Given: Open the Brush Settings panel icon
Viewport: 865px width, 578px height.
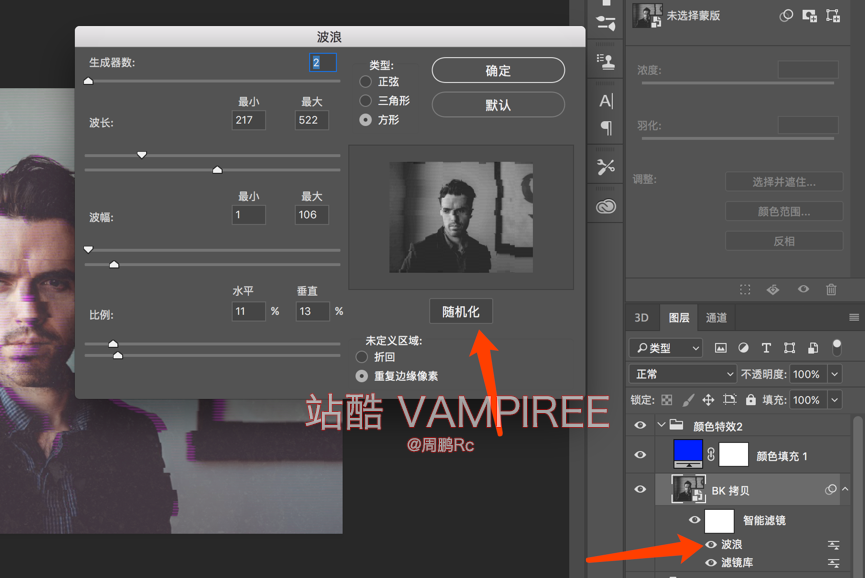Looking at the screenshot, I should 606,23.
